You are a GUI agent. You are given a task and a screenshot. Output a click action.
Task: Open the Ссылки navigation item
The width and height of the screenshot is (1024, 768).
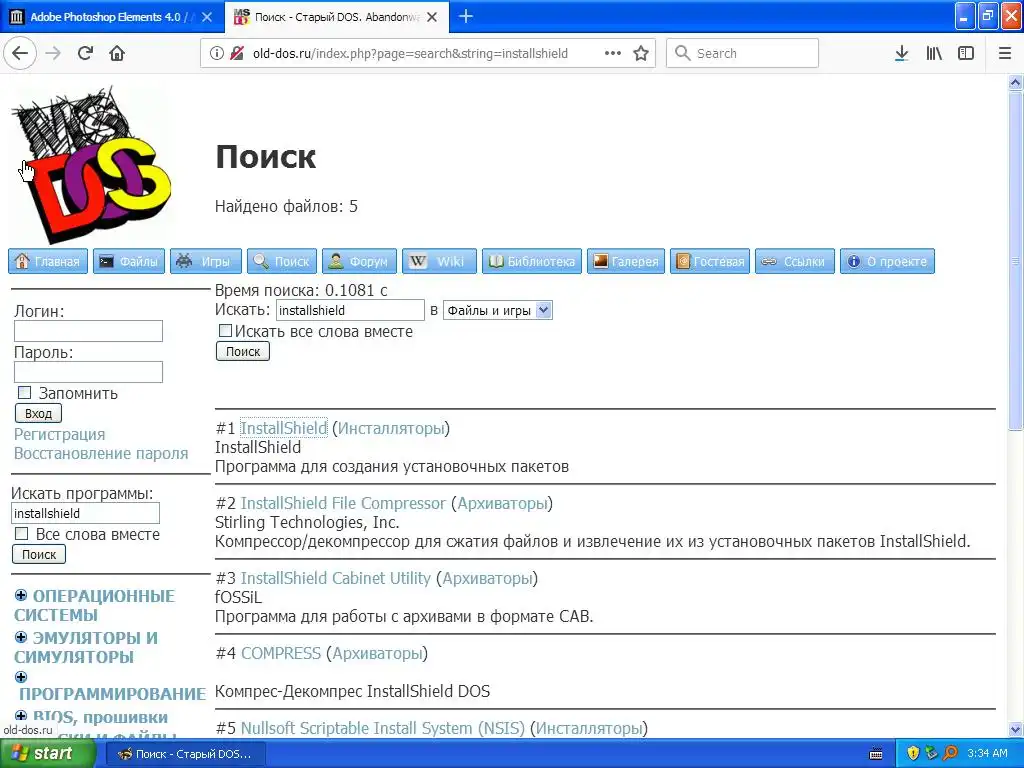(795, 261)
